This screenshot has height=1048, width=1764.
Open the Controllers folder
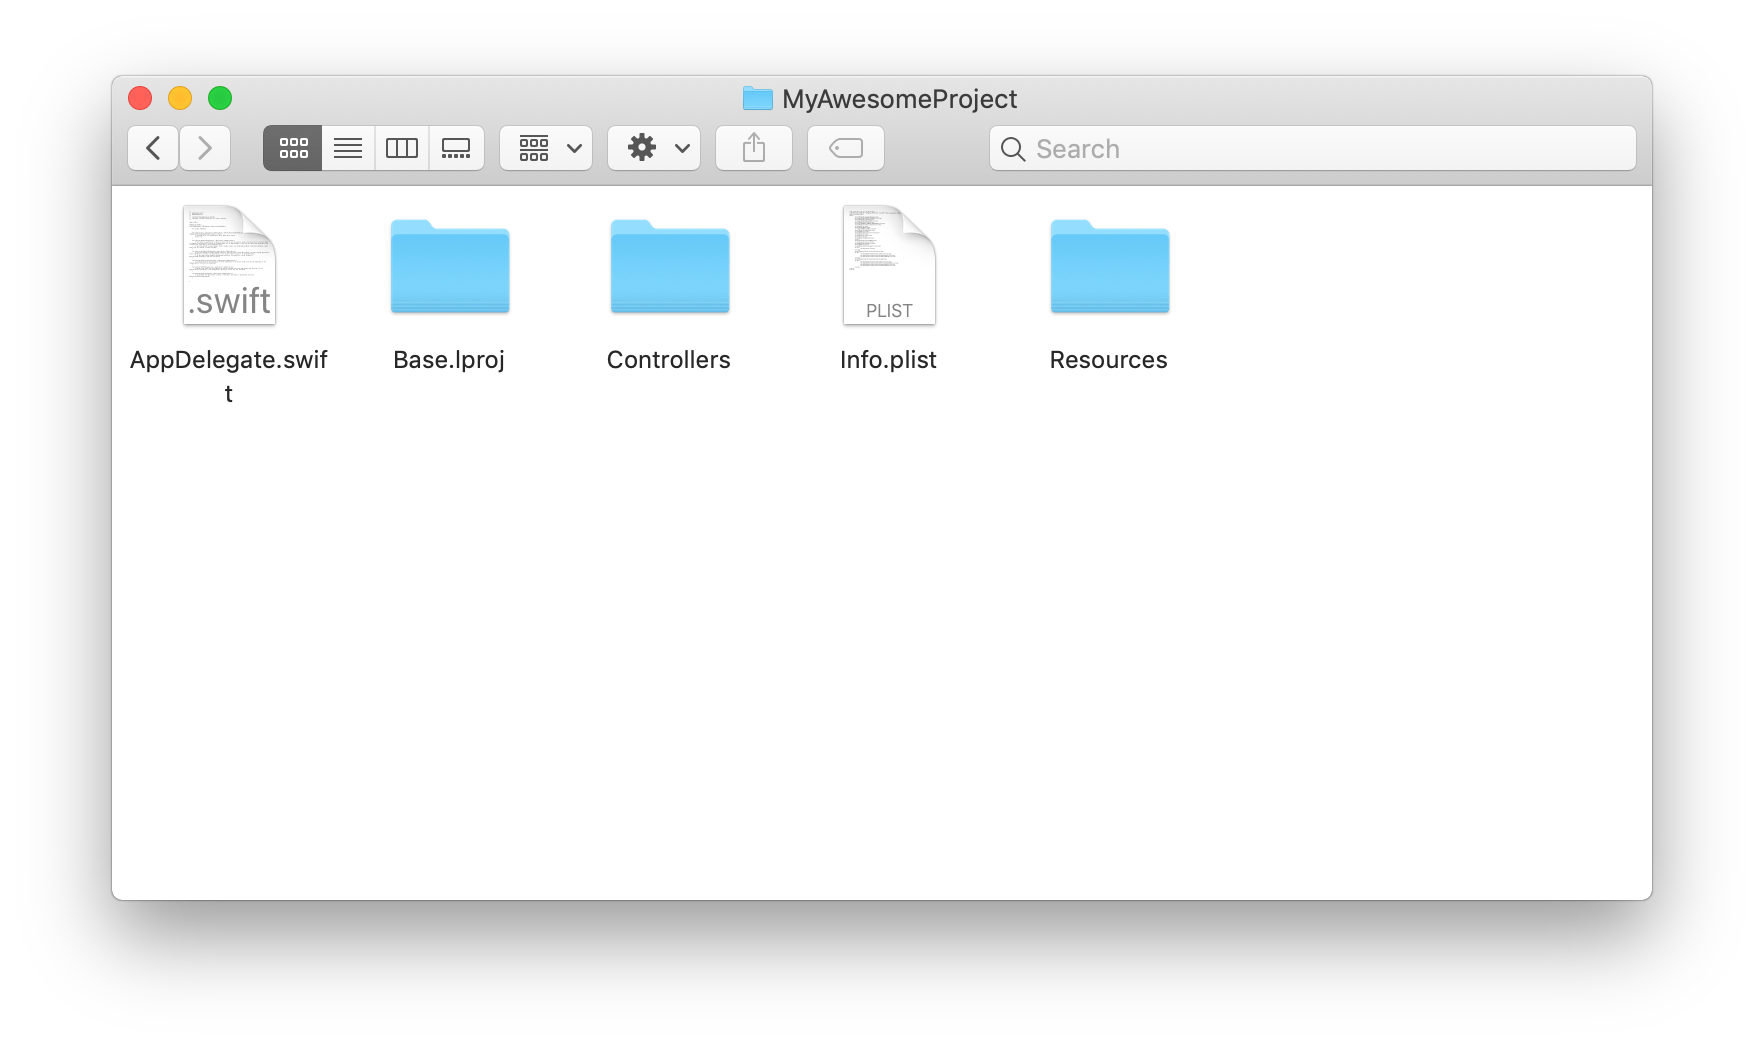point(669,267)
